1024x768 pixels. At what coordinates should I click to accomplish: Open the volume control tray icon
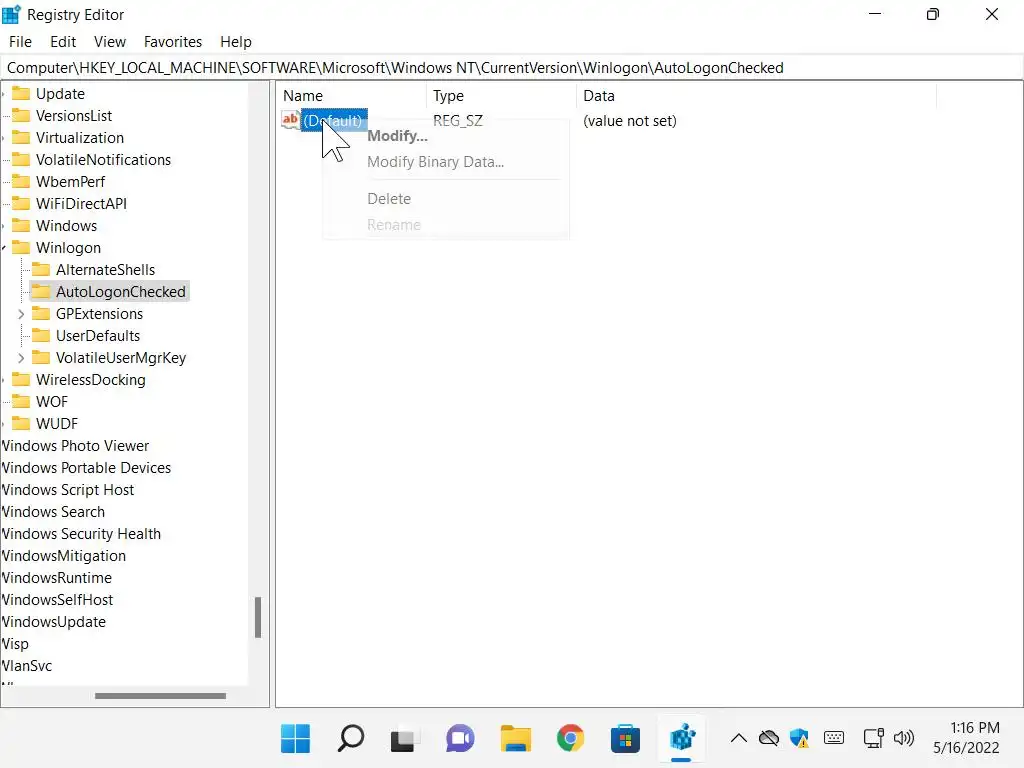[x=904, y=739]
